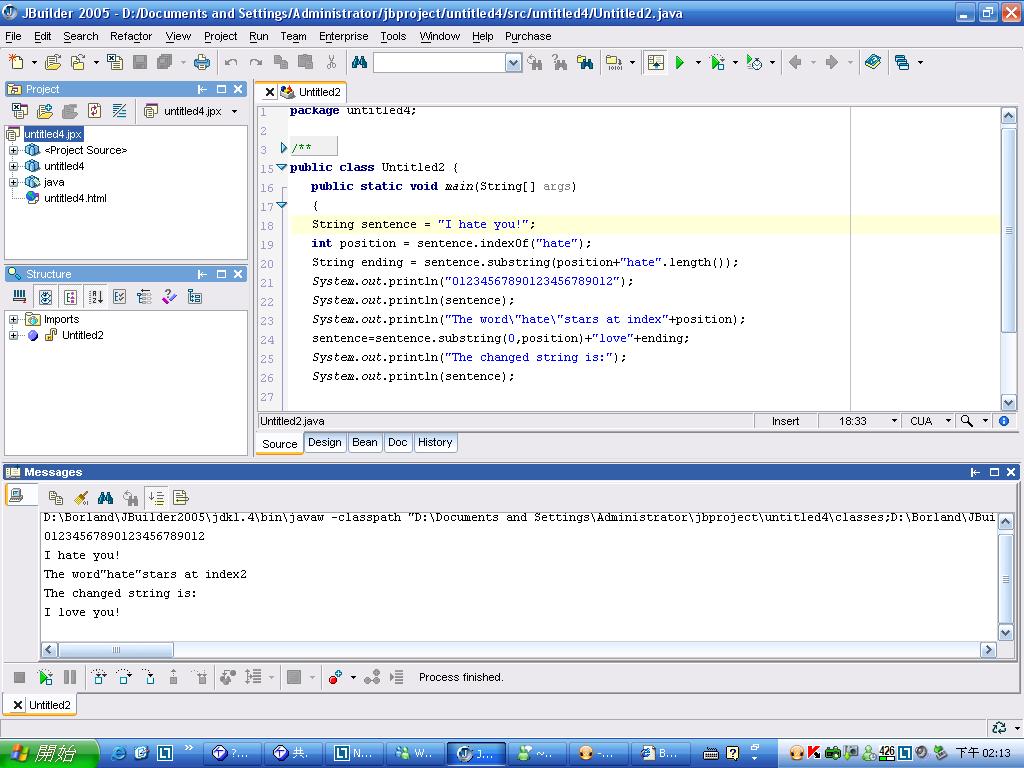Open the Refactor menu
Image resolution: width=1024 pixels, height=768 pixels.
click(x=131, y=37)
